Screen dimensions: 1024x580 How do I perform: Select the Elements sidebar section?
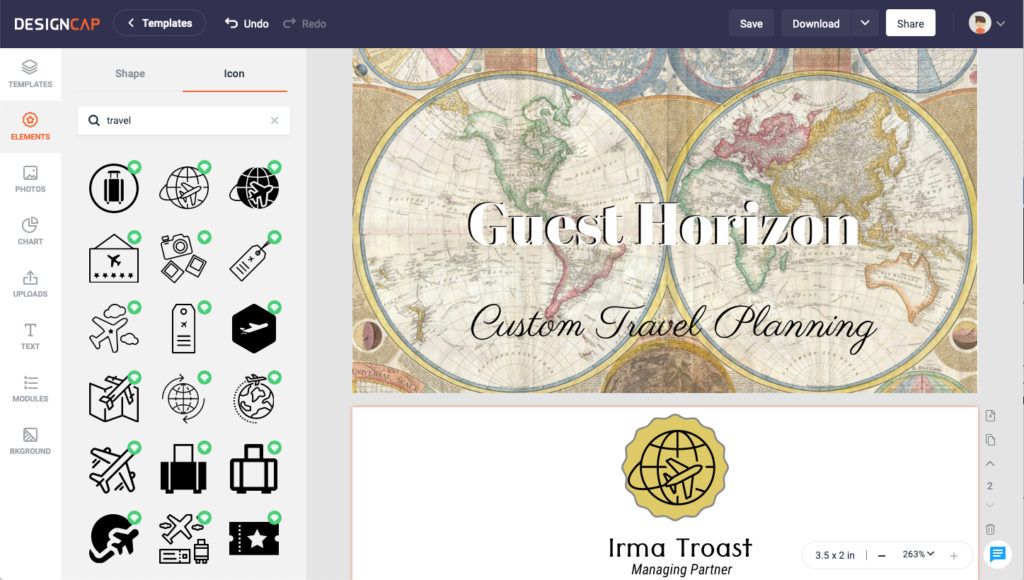coord(30,126)
